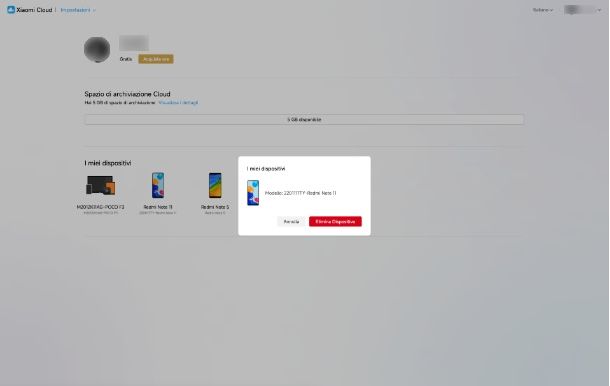Click the "Redmi Note 5" device label
Viewport: 610px width, 386px height.
coord(215,207)
